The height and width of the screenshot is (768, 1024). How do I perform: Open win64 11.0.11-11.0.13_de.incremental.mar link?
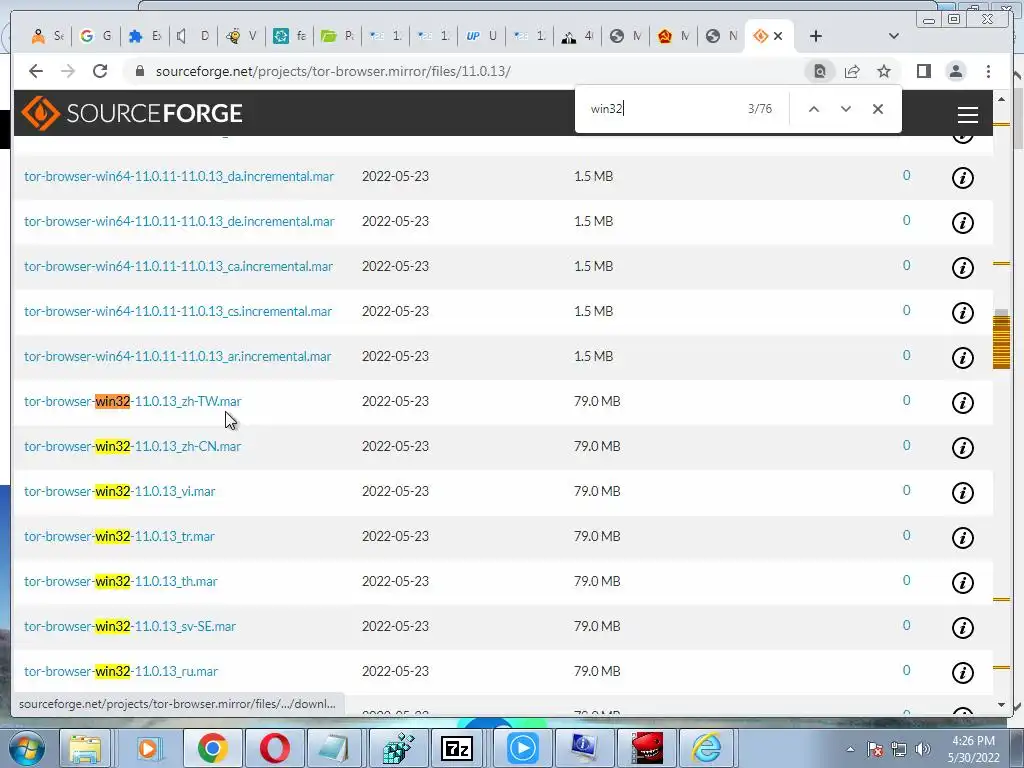point(179,221)
